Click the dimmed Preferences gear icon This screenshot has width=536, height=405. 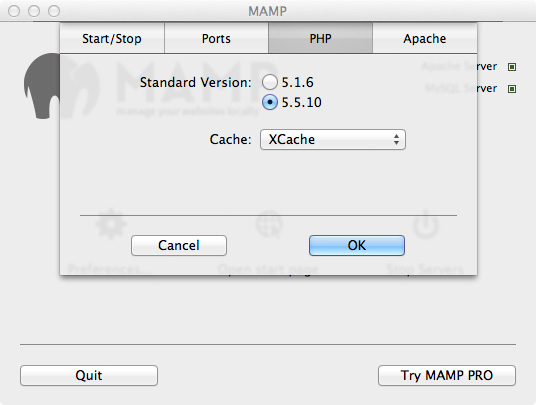pos(111,224)
